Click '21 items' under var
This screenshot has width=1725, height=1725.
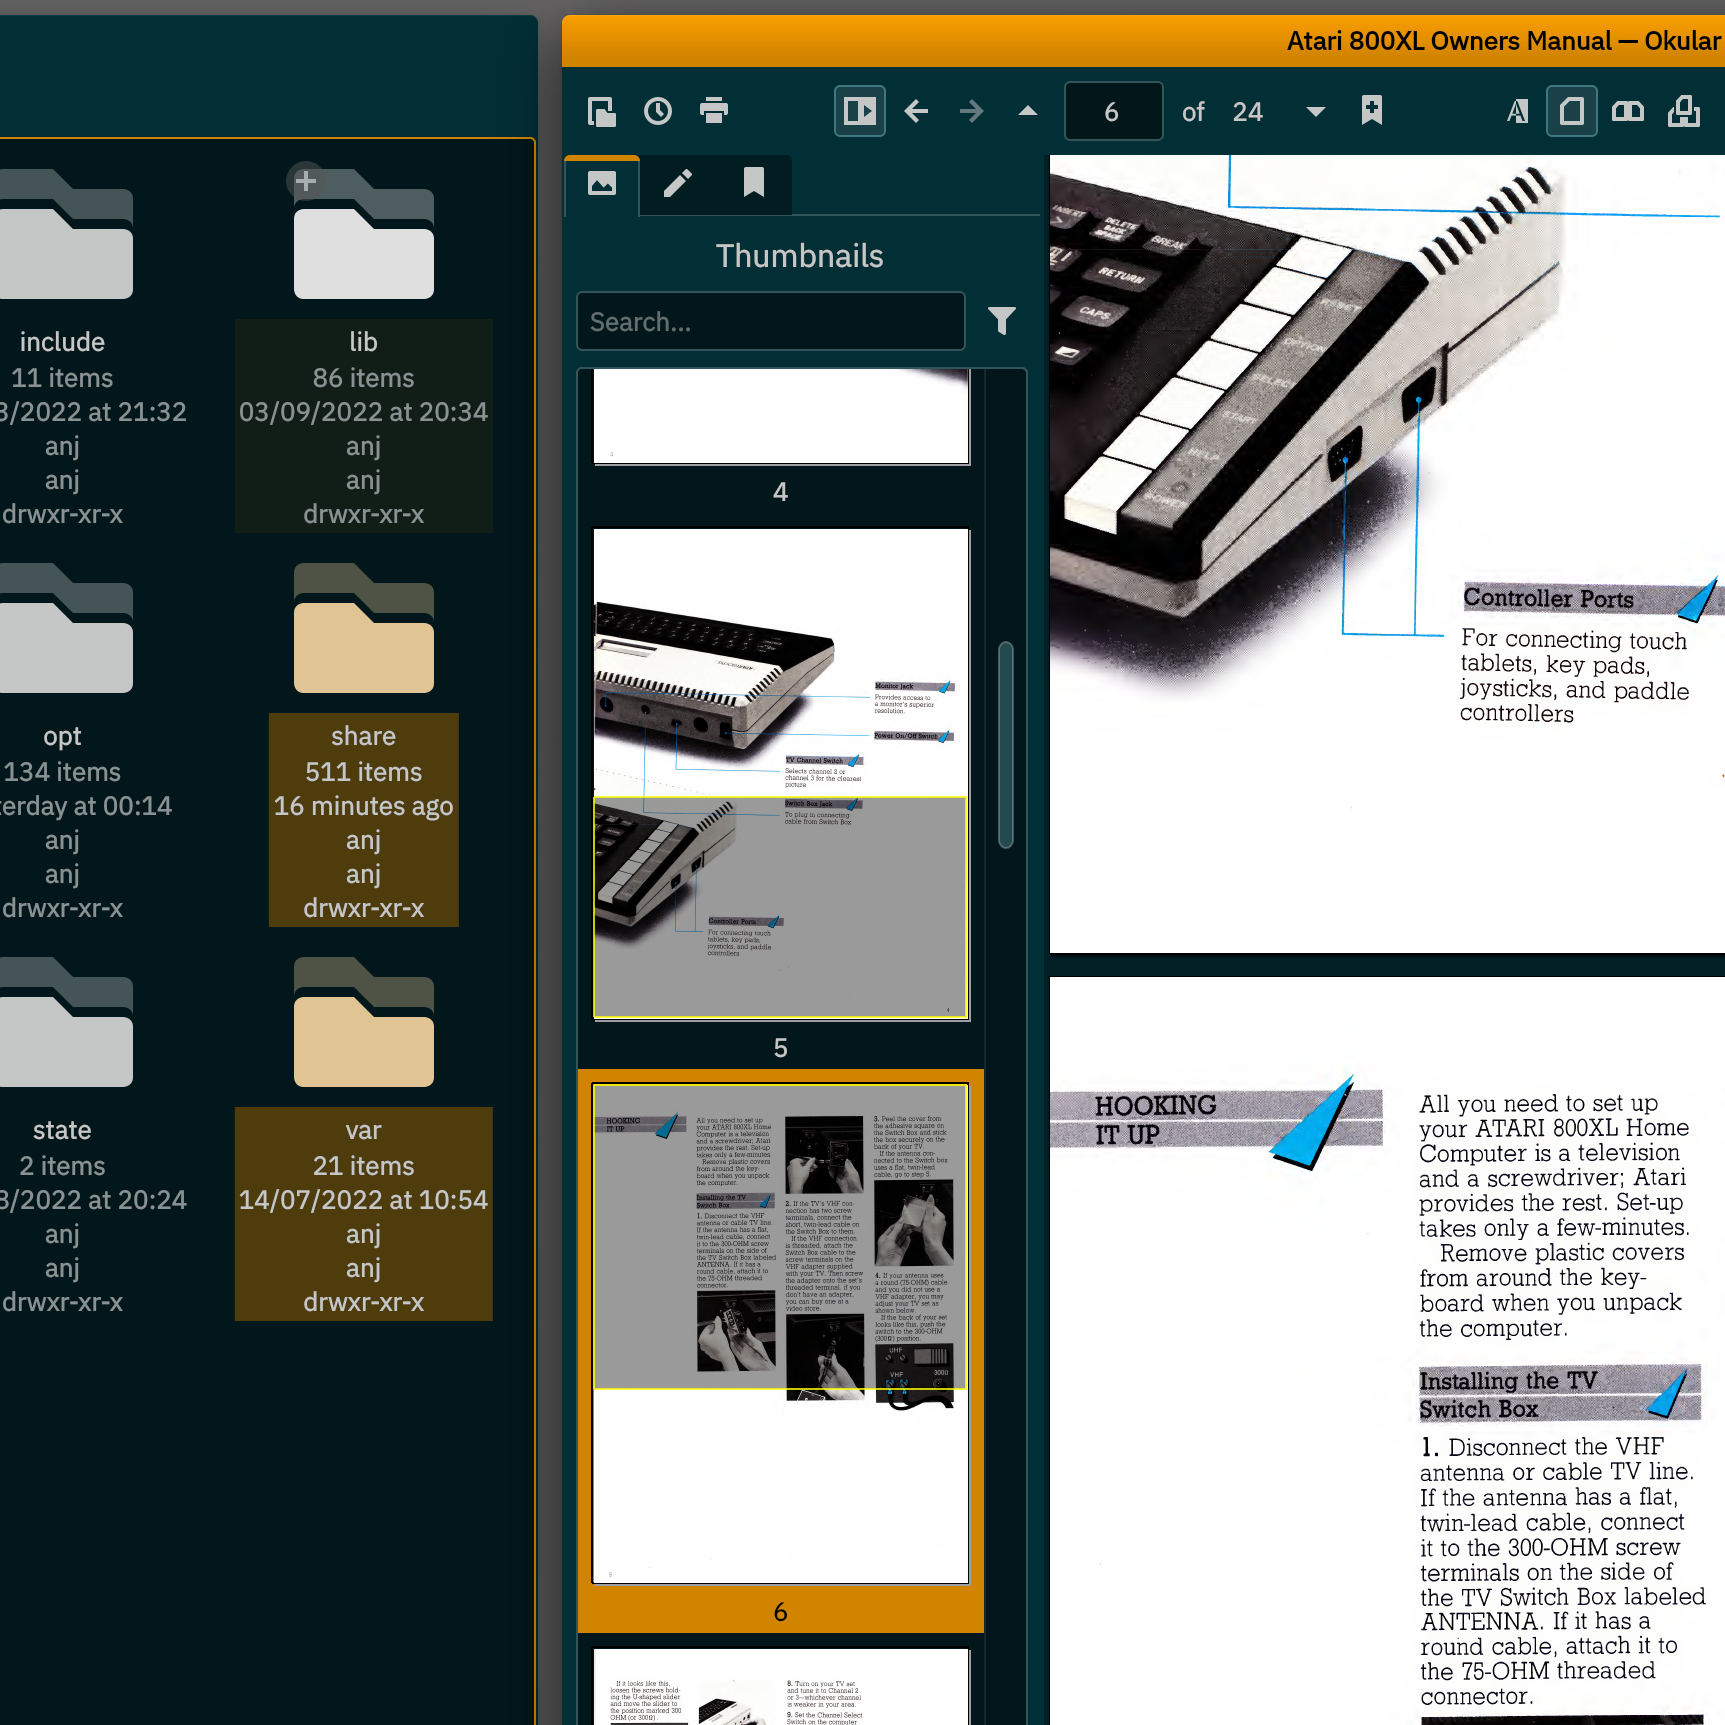tap(364, 1166)
